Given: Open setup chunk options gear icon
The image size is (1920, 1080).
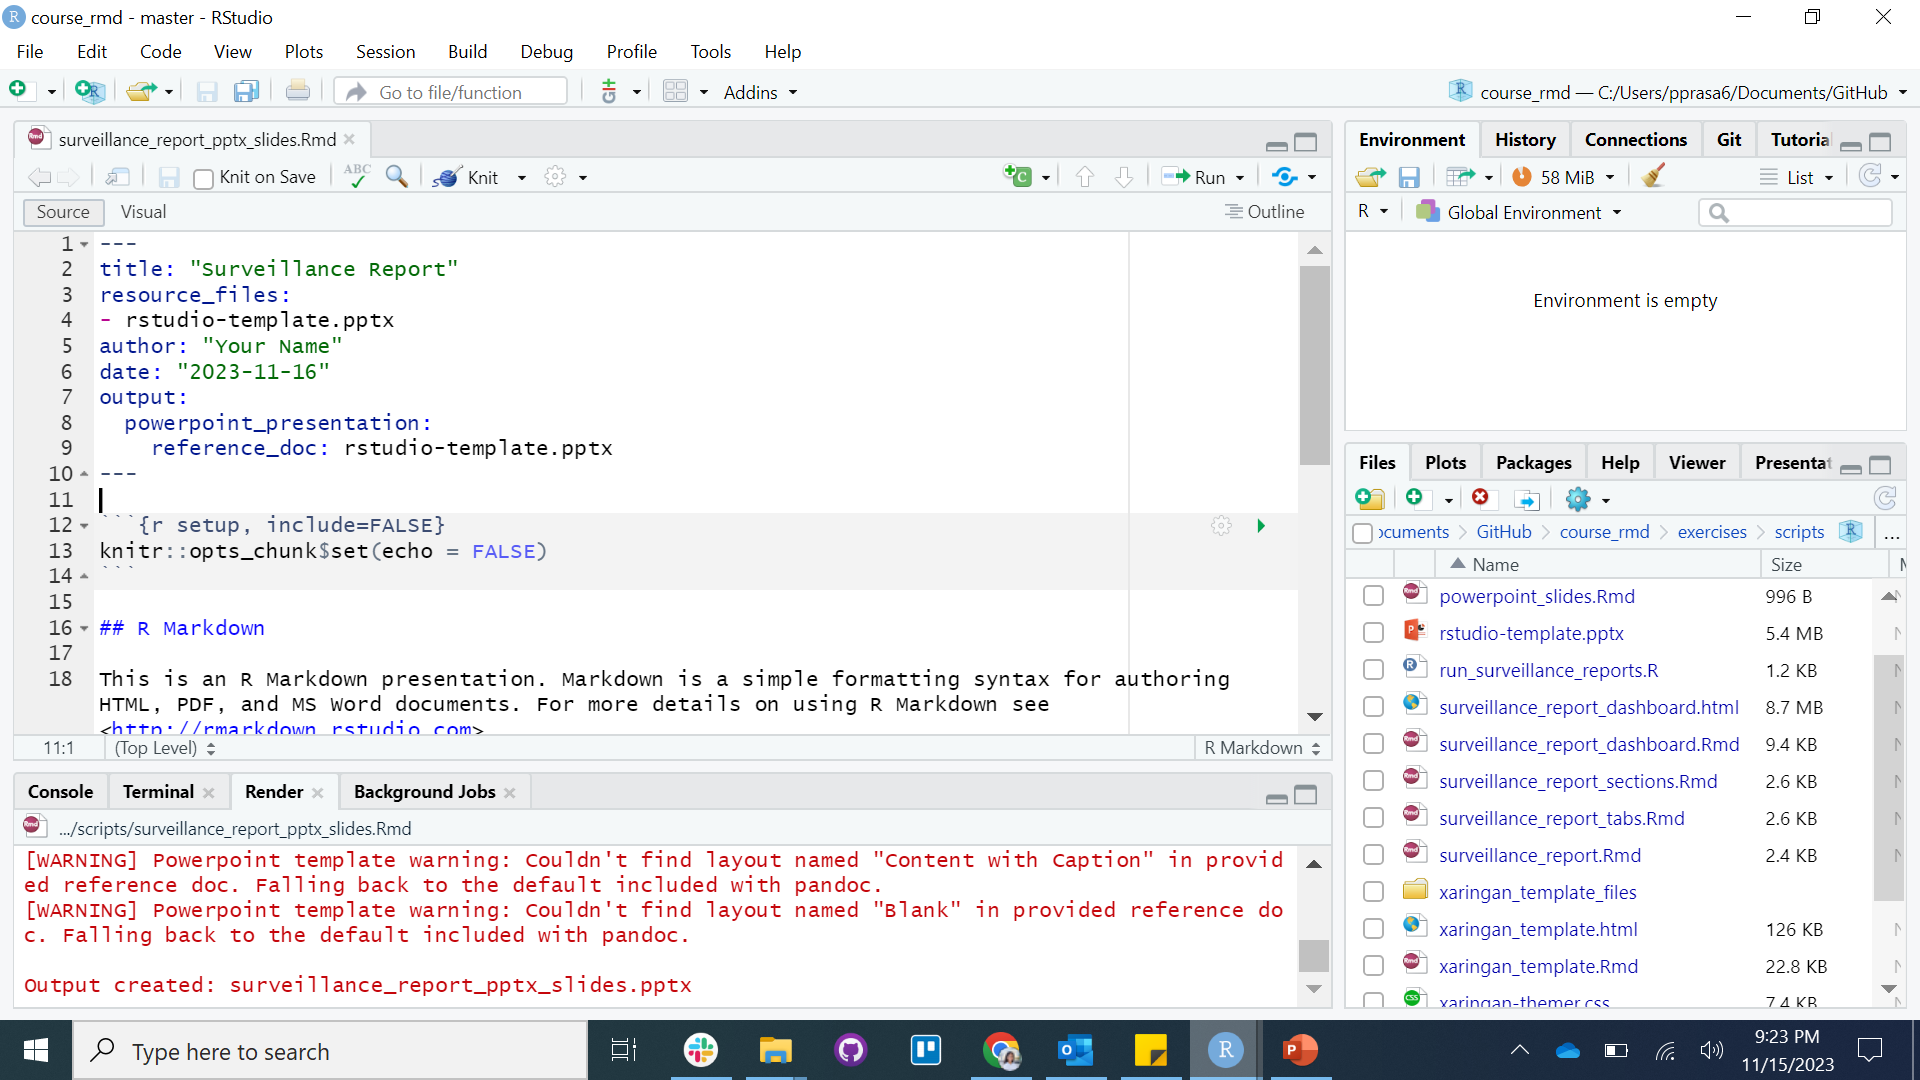Looking at the screenshot, I should (1221, 525).
